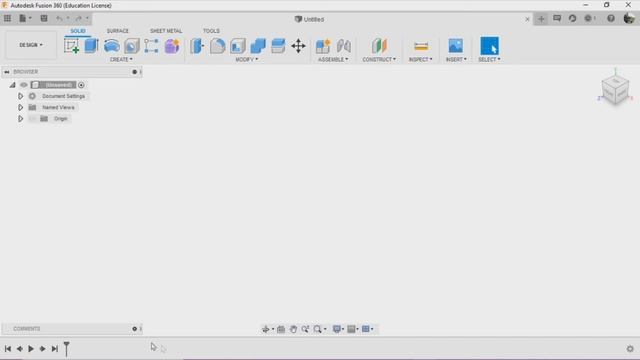The height and width of the screenshot is (360, 640).
Task: Open the ASSEMBLE dropdown menu
Action: (333, 60)
